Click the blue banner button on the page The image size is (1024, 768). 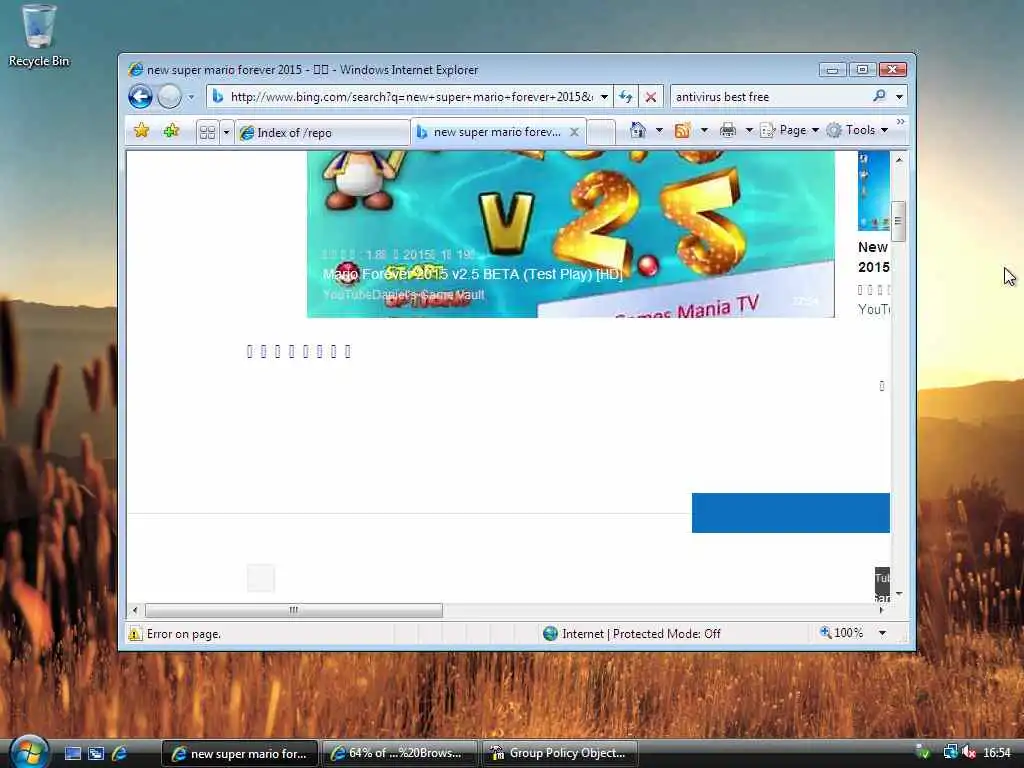click(791, 513)
